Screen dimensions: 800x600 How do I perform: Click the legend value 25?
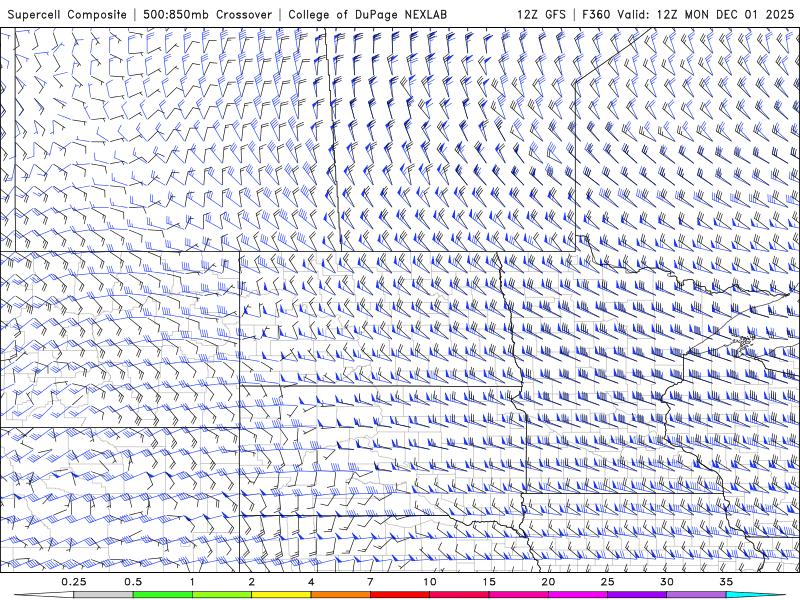[x=607, y=582]
